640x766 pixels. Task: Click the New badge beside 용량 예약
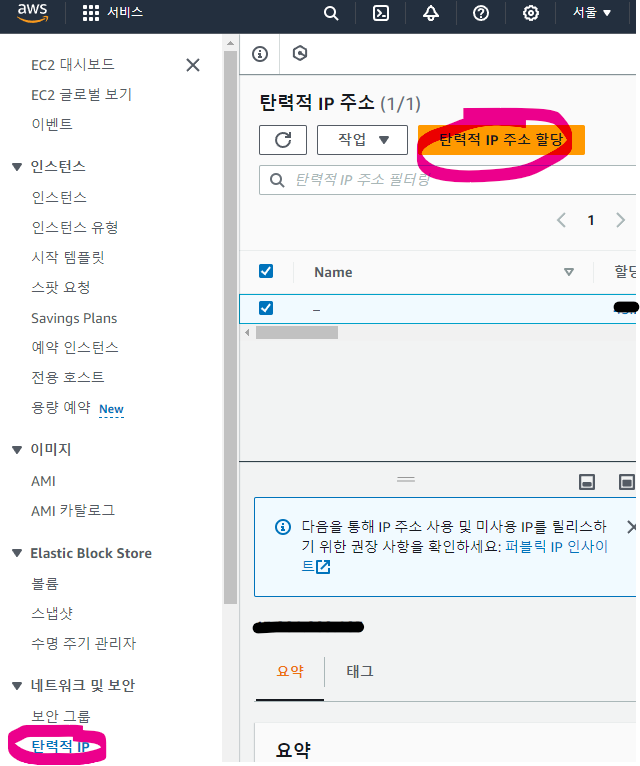(111, 409)
